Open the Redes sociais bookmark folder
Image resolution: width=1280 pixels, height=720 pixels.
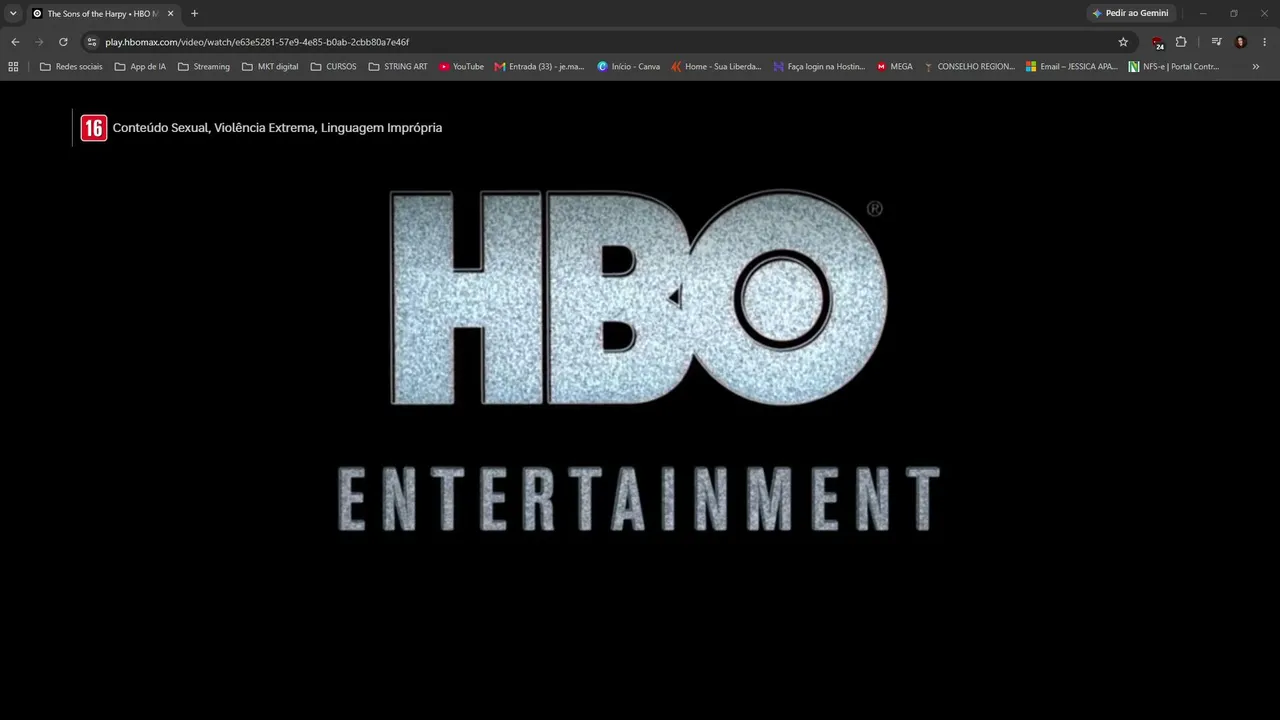click(x=71, y=67)
